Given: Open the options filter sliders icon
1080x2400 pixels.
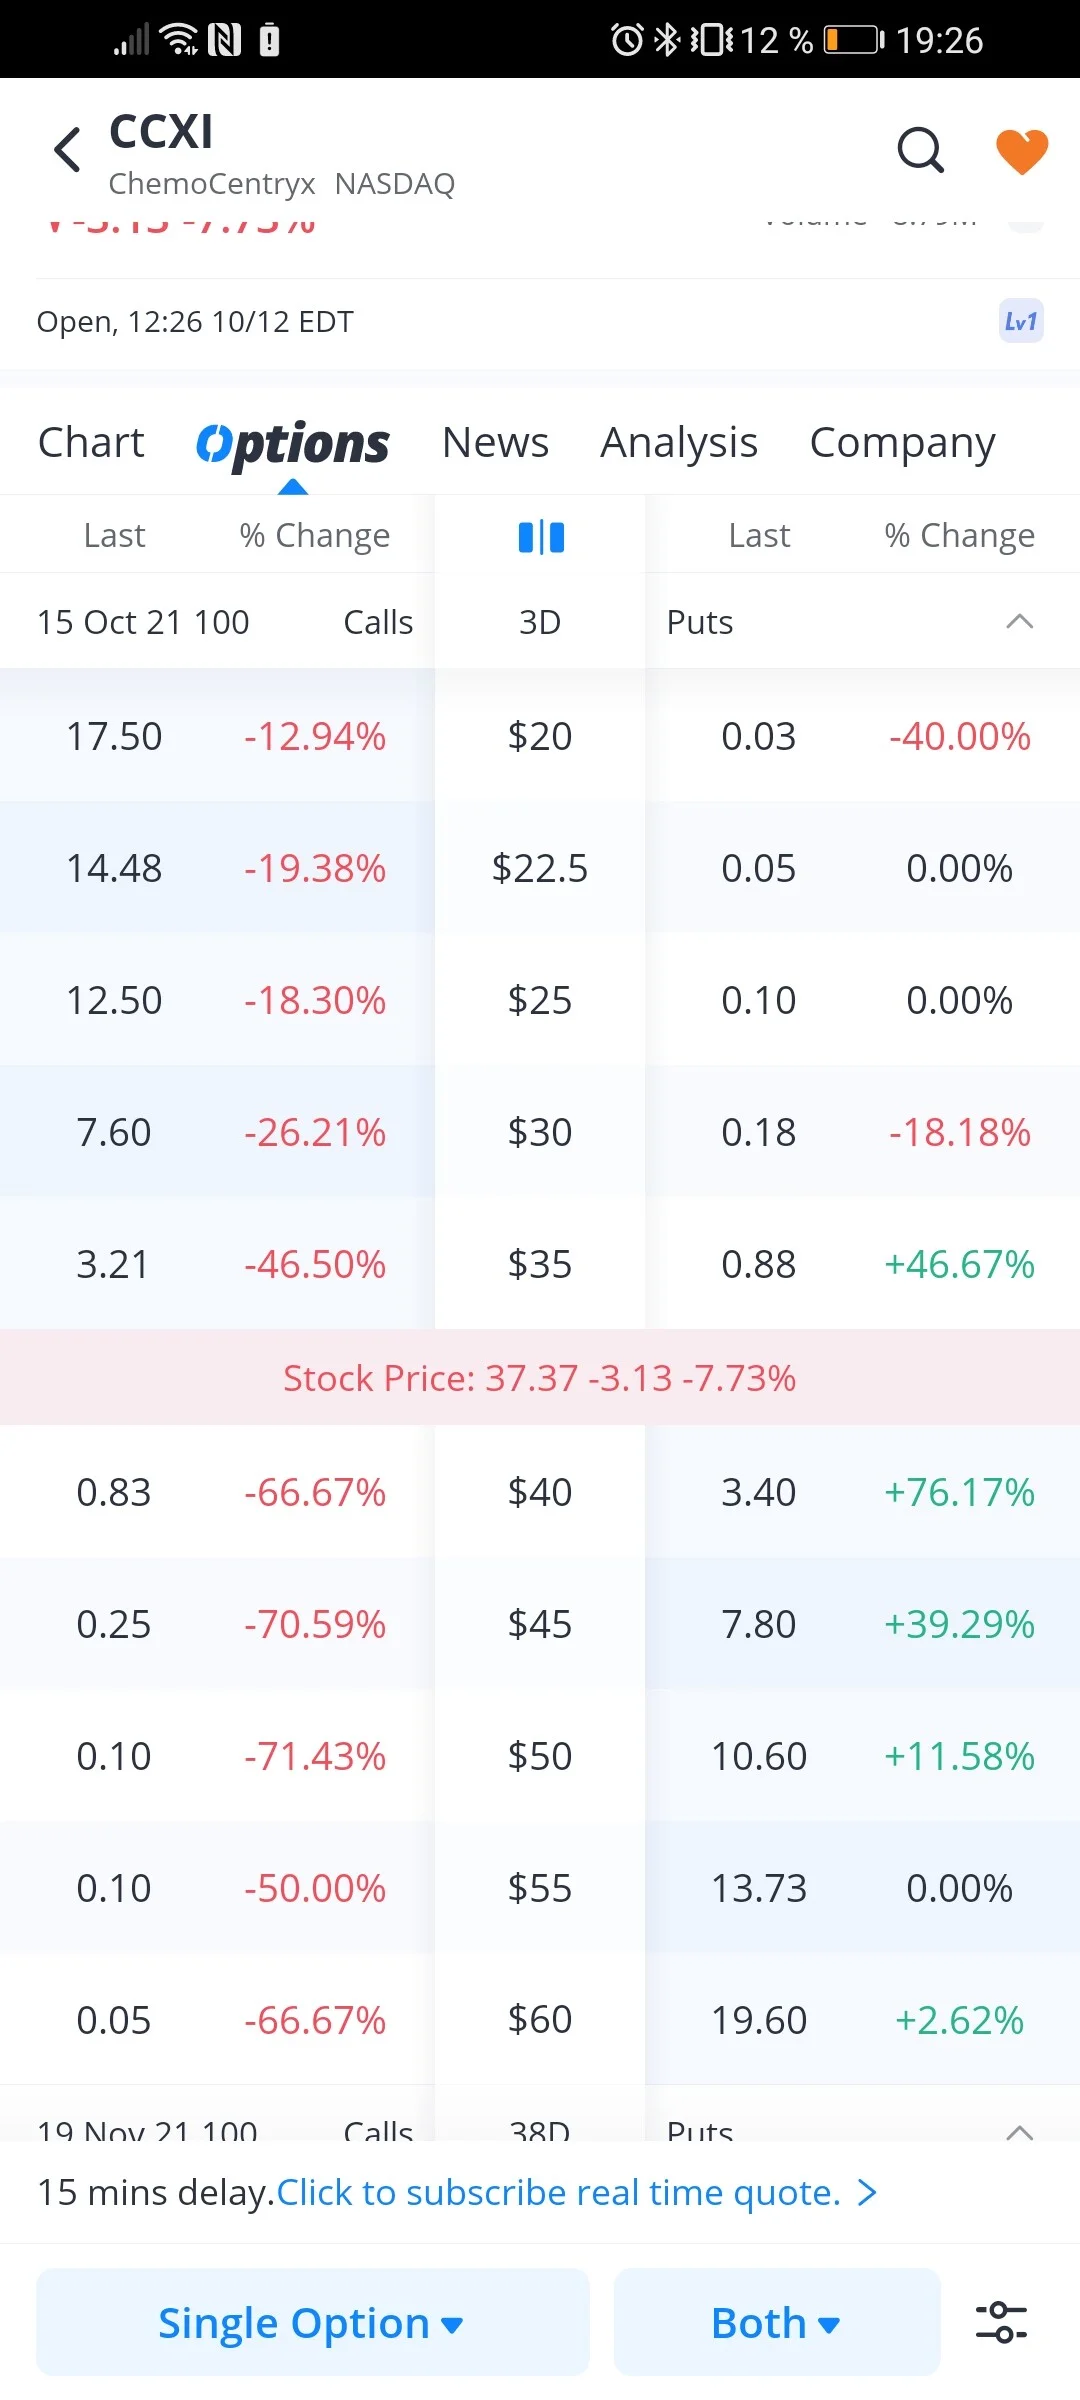Looking at the screenshot, I should click(x=1001, y=2322).
